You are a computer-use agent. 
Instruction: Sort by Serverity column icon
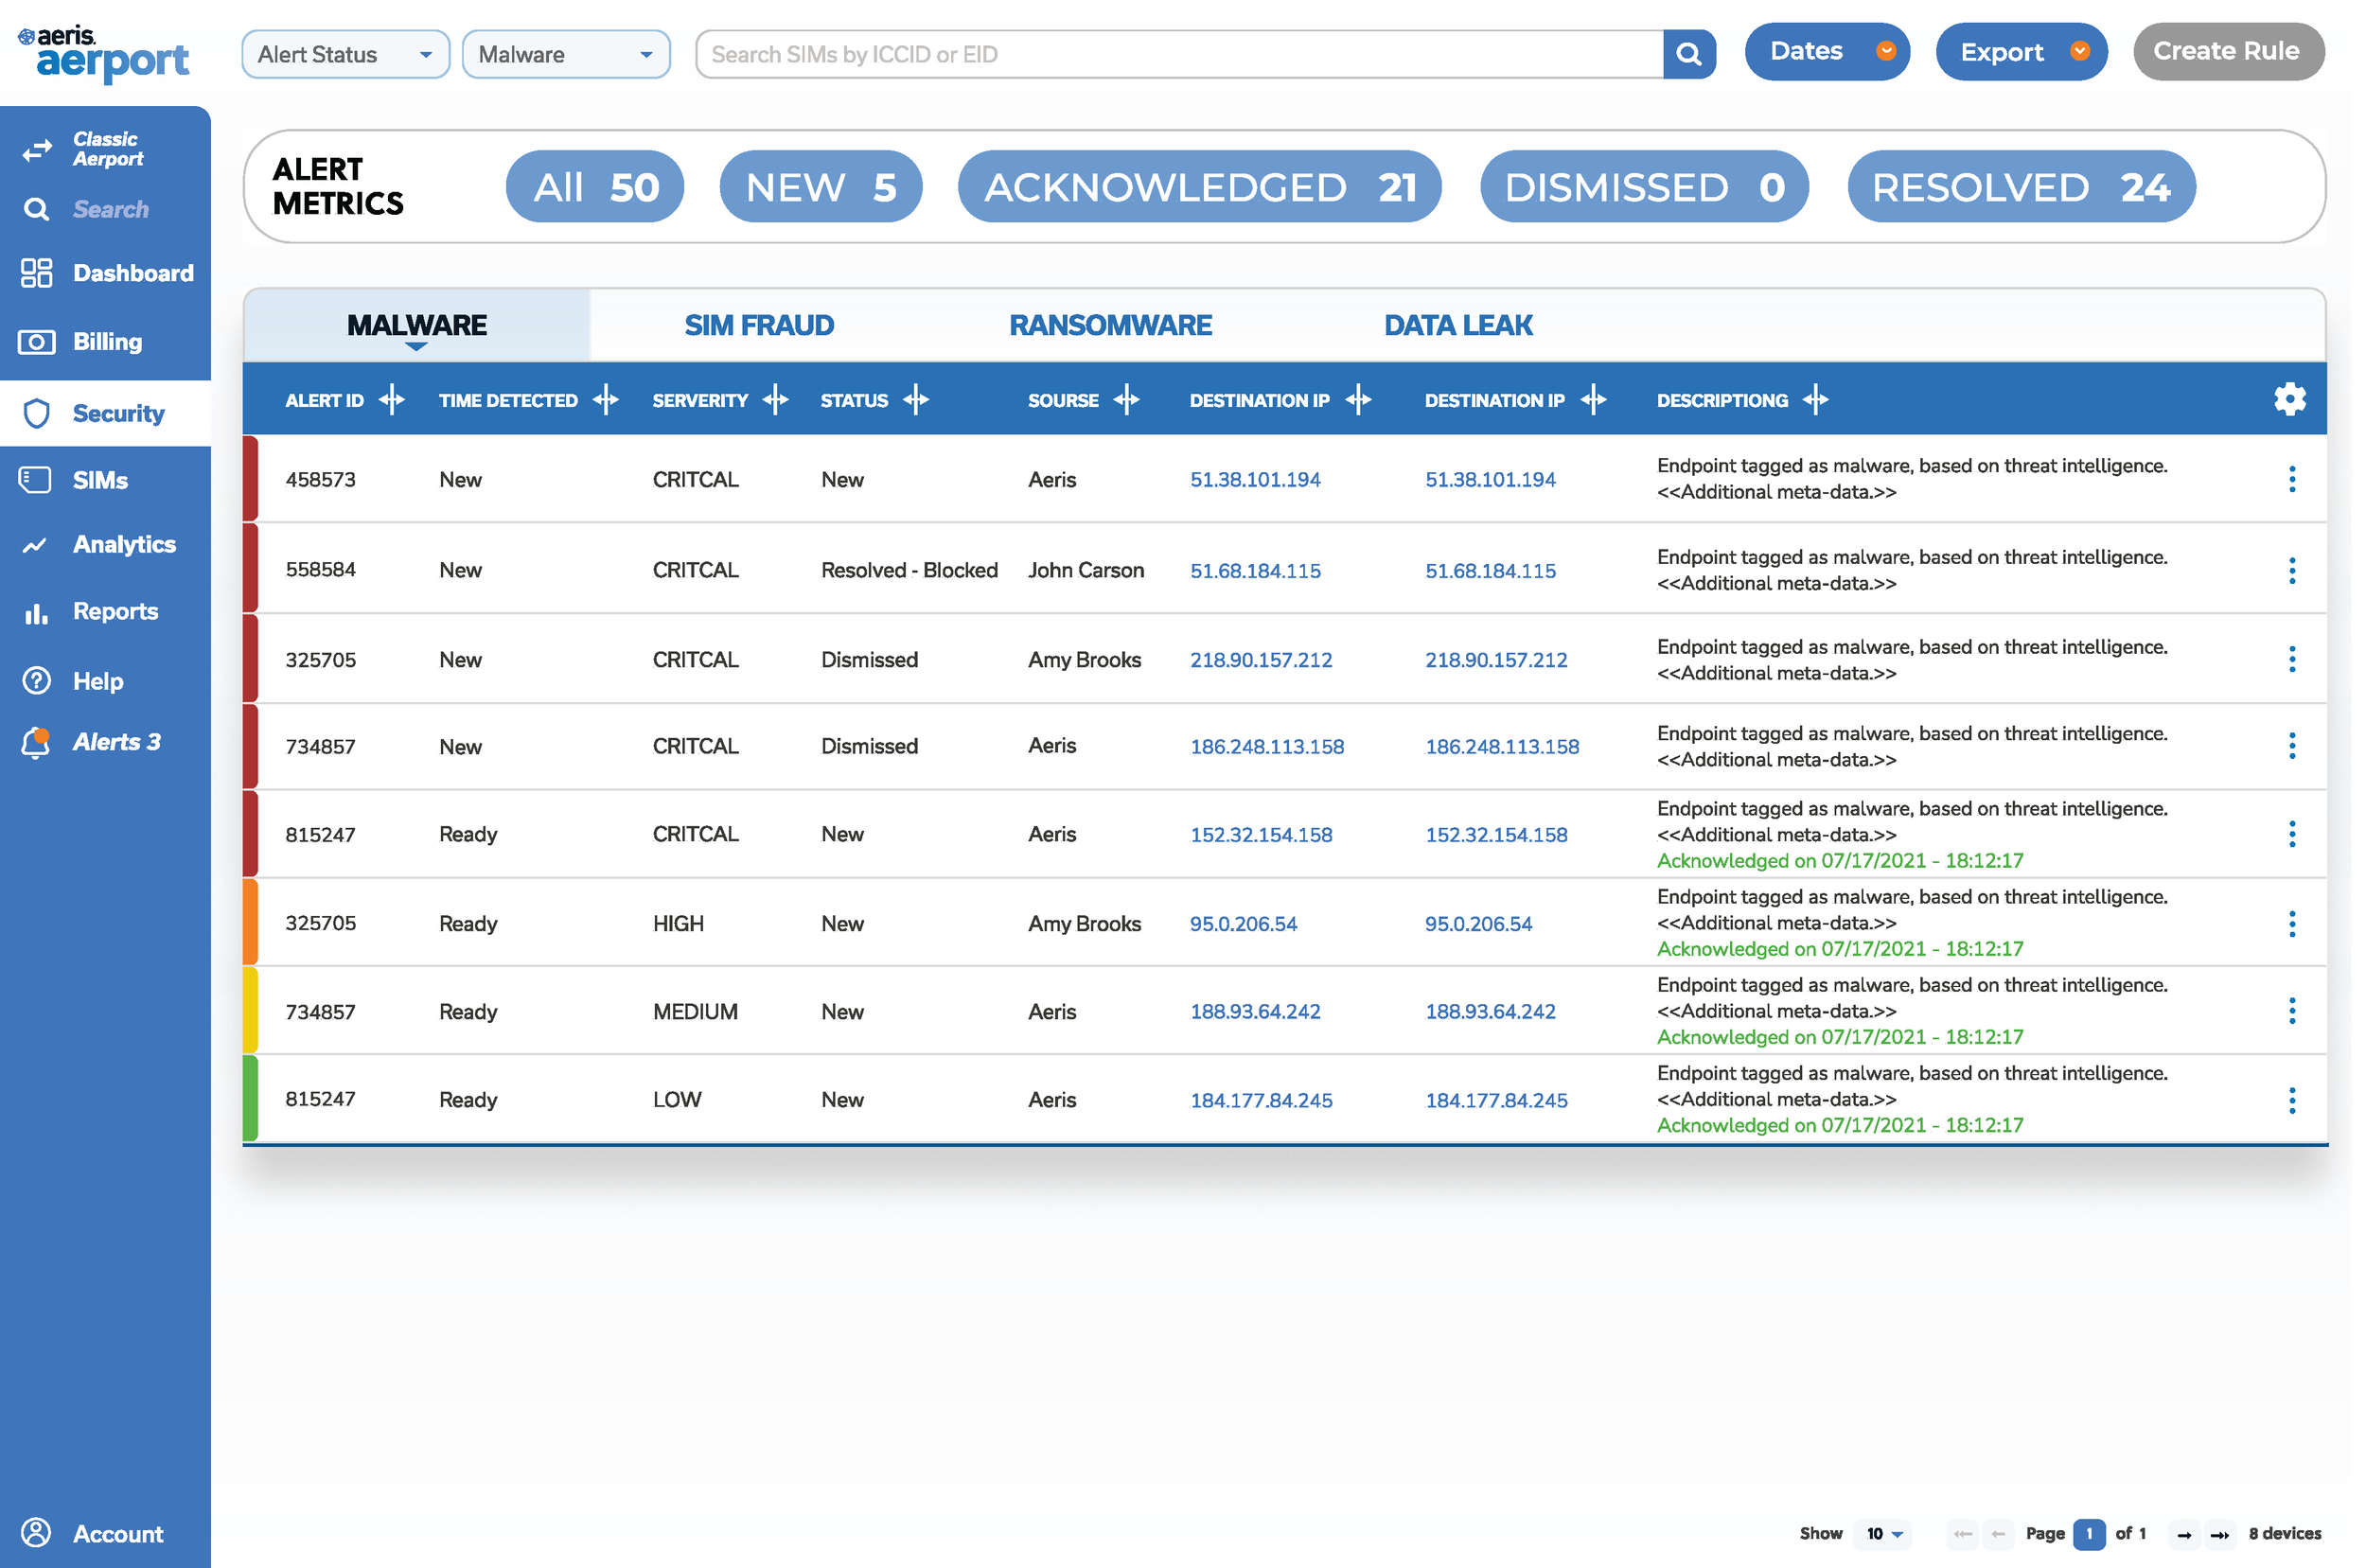coord(776,400)
